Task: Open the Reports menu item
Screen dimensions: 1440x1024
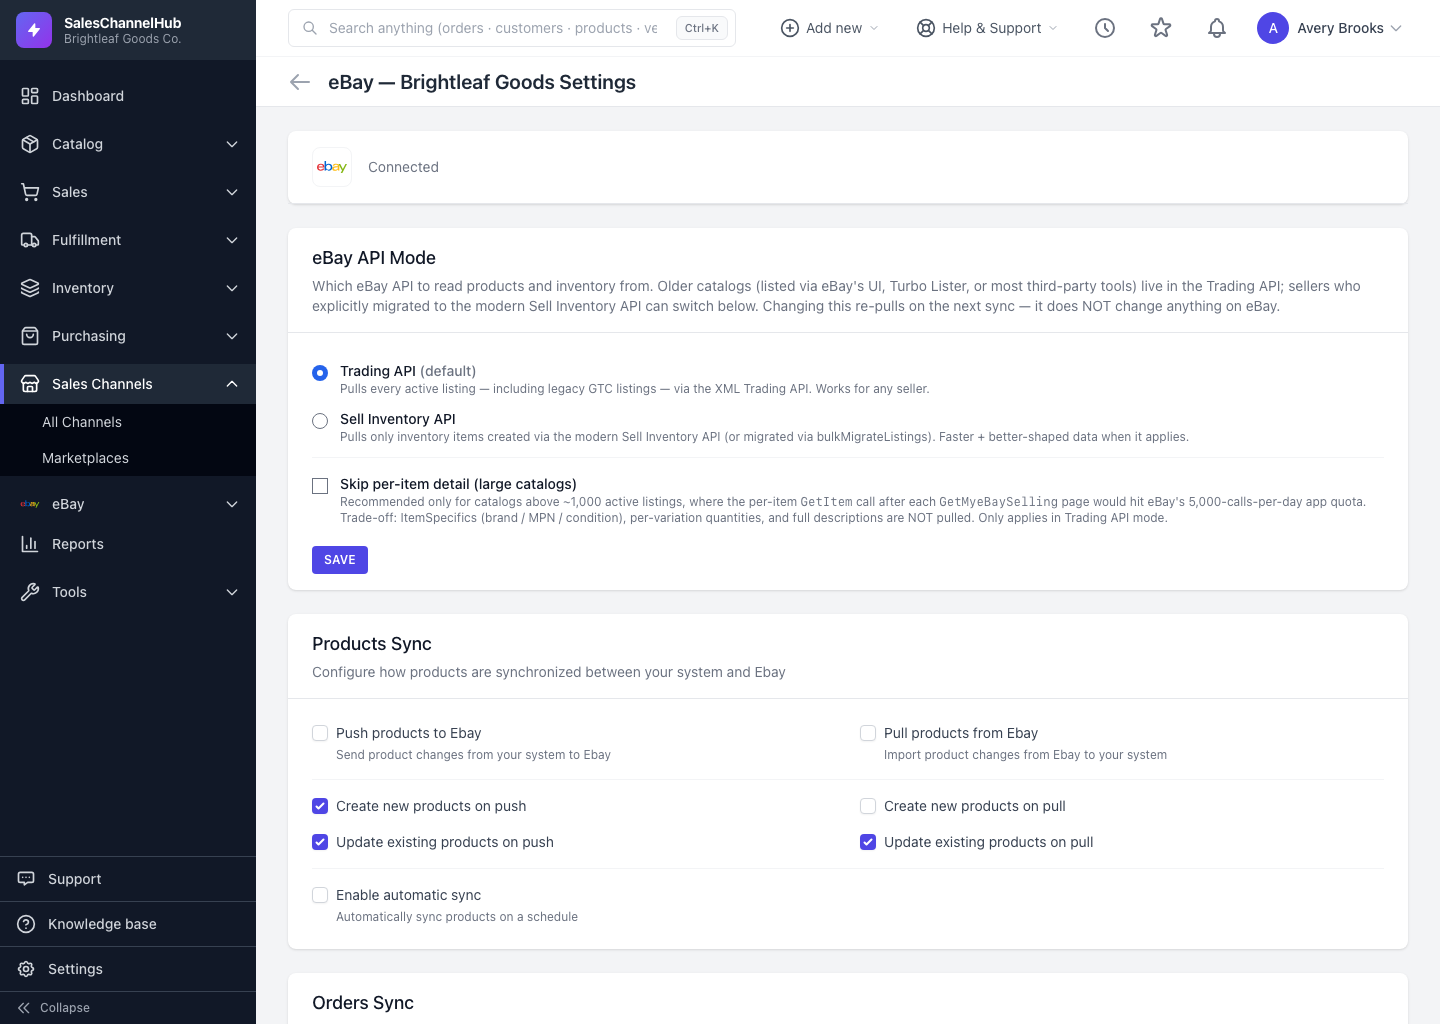Action: [128, 544]
